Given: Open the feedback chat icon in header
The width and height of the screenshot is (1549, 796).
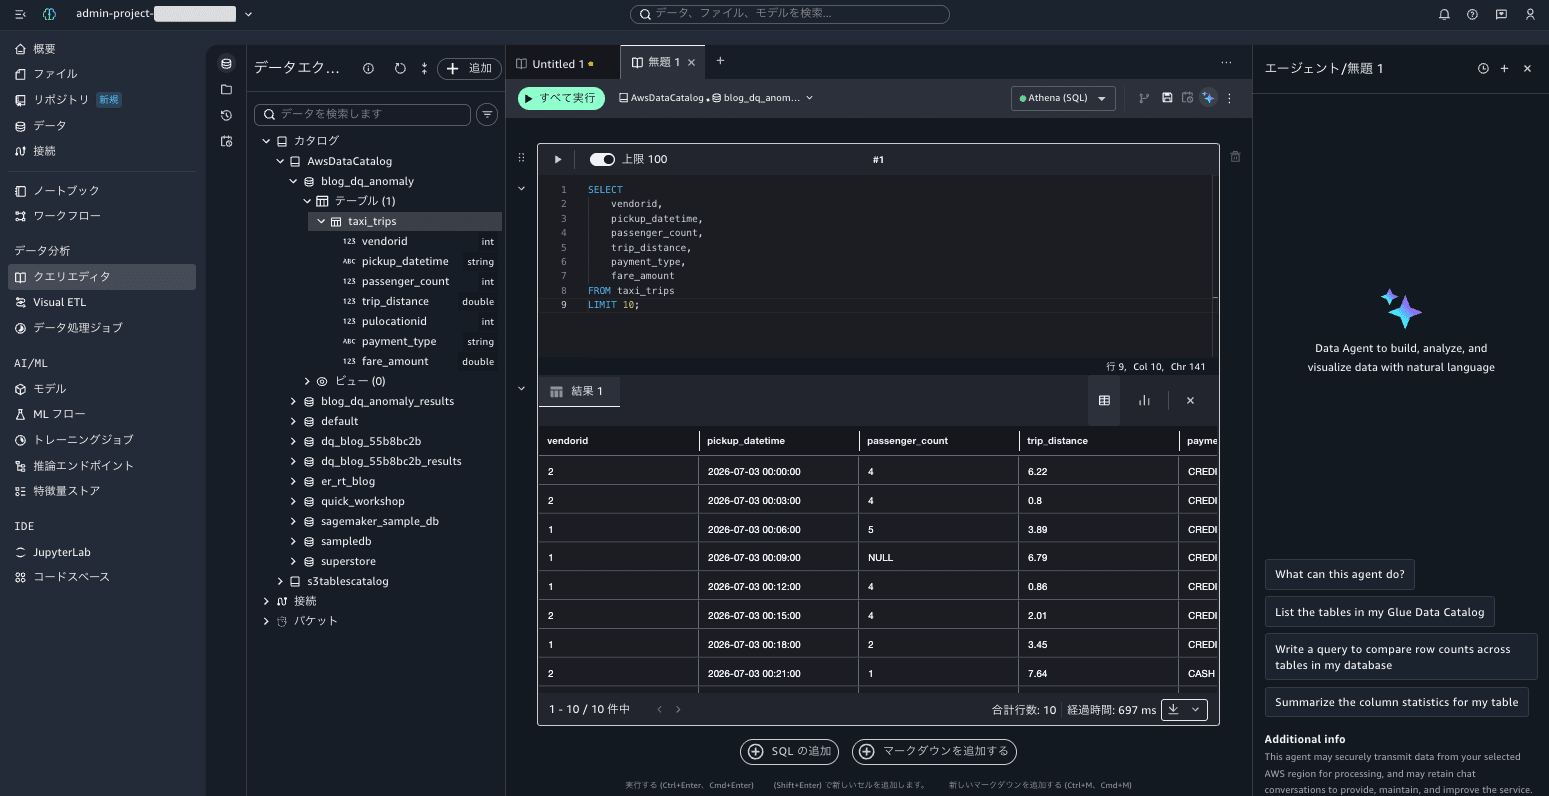Looking at the screenshot, I should (1501, 14).
